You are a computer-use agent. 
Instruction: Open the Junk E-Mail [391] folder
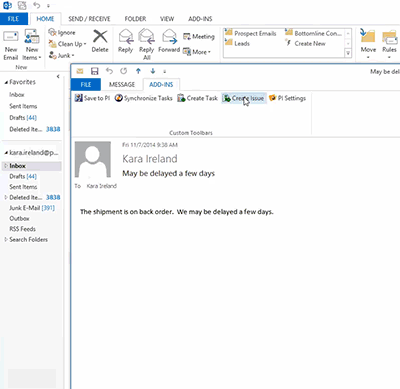(32, 208)
